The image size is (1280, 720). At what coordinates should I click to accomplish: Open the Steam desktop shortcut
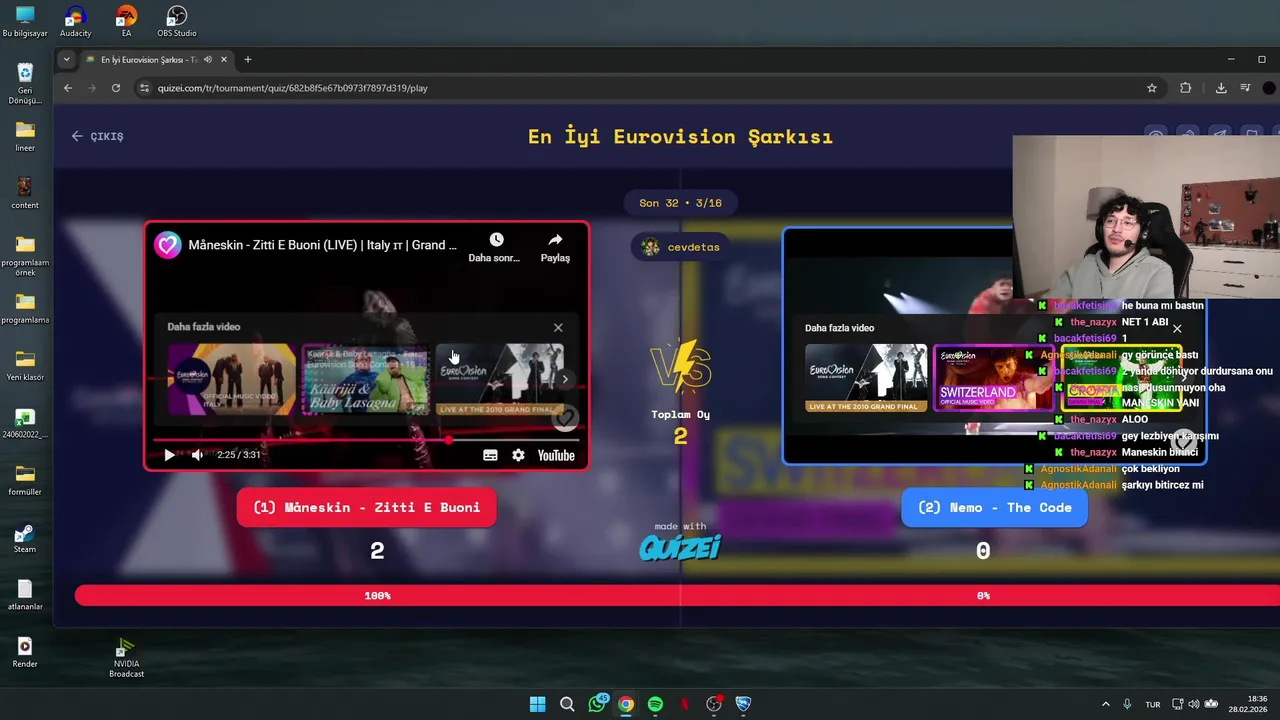point(25,538)
